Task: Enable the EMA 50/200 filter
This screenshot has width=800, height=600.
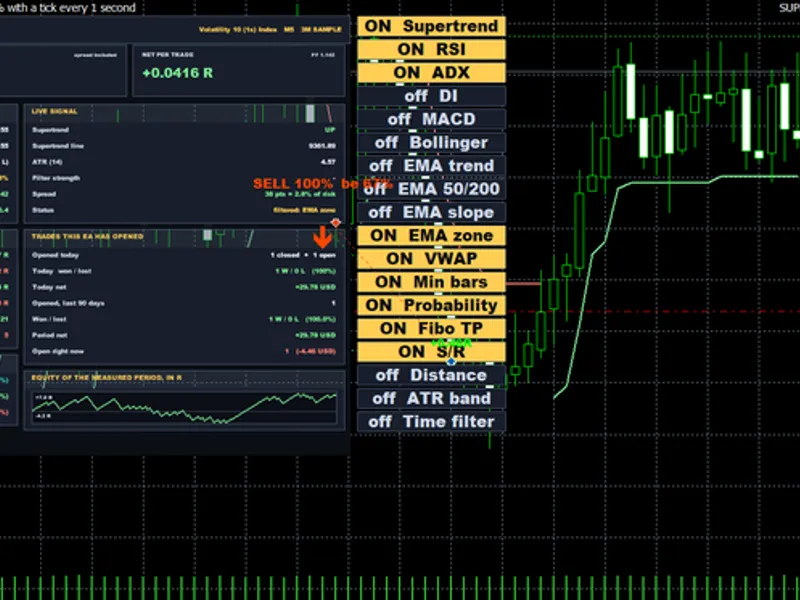Action: (431, 189)
